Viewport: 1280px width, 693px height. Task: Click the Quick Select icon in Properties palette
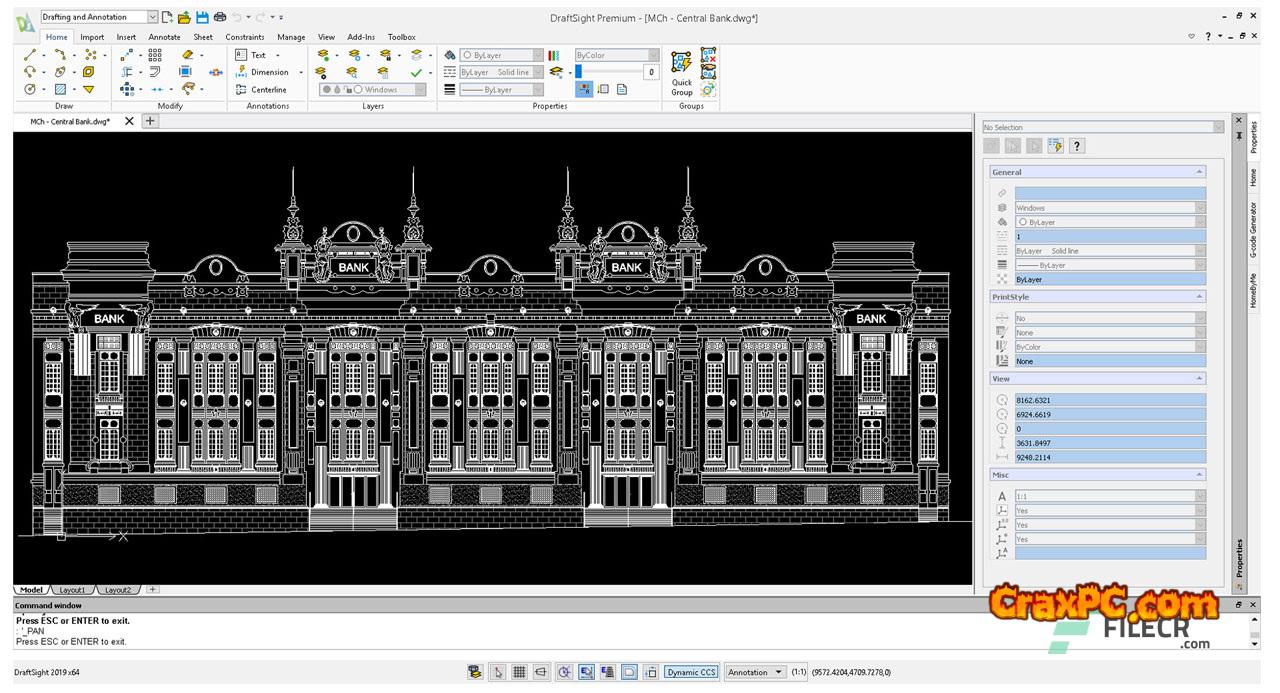point(1055,146)
